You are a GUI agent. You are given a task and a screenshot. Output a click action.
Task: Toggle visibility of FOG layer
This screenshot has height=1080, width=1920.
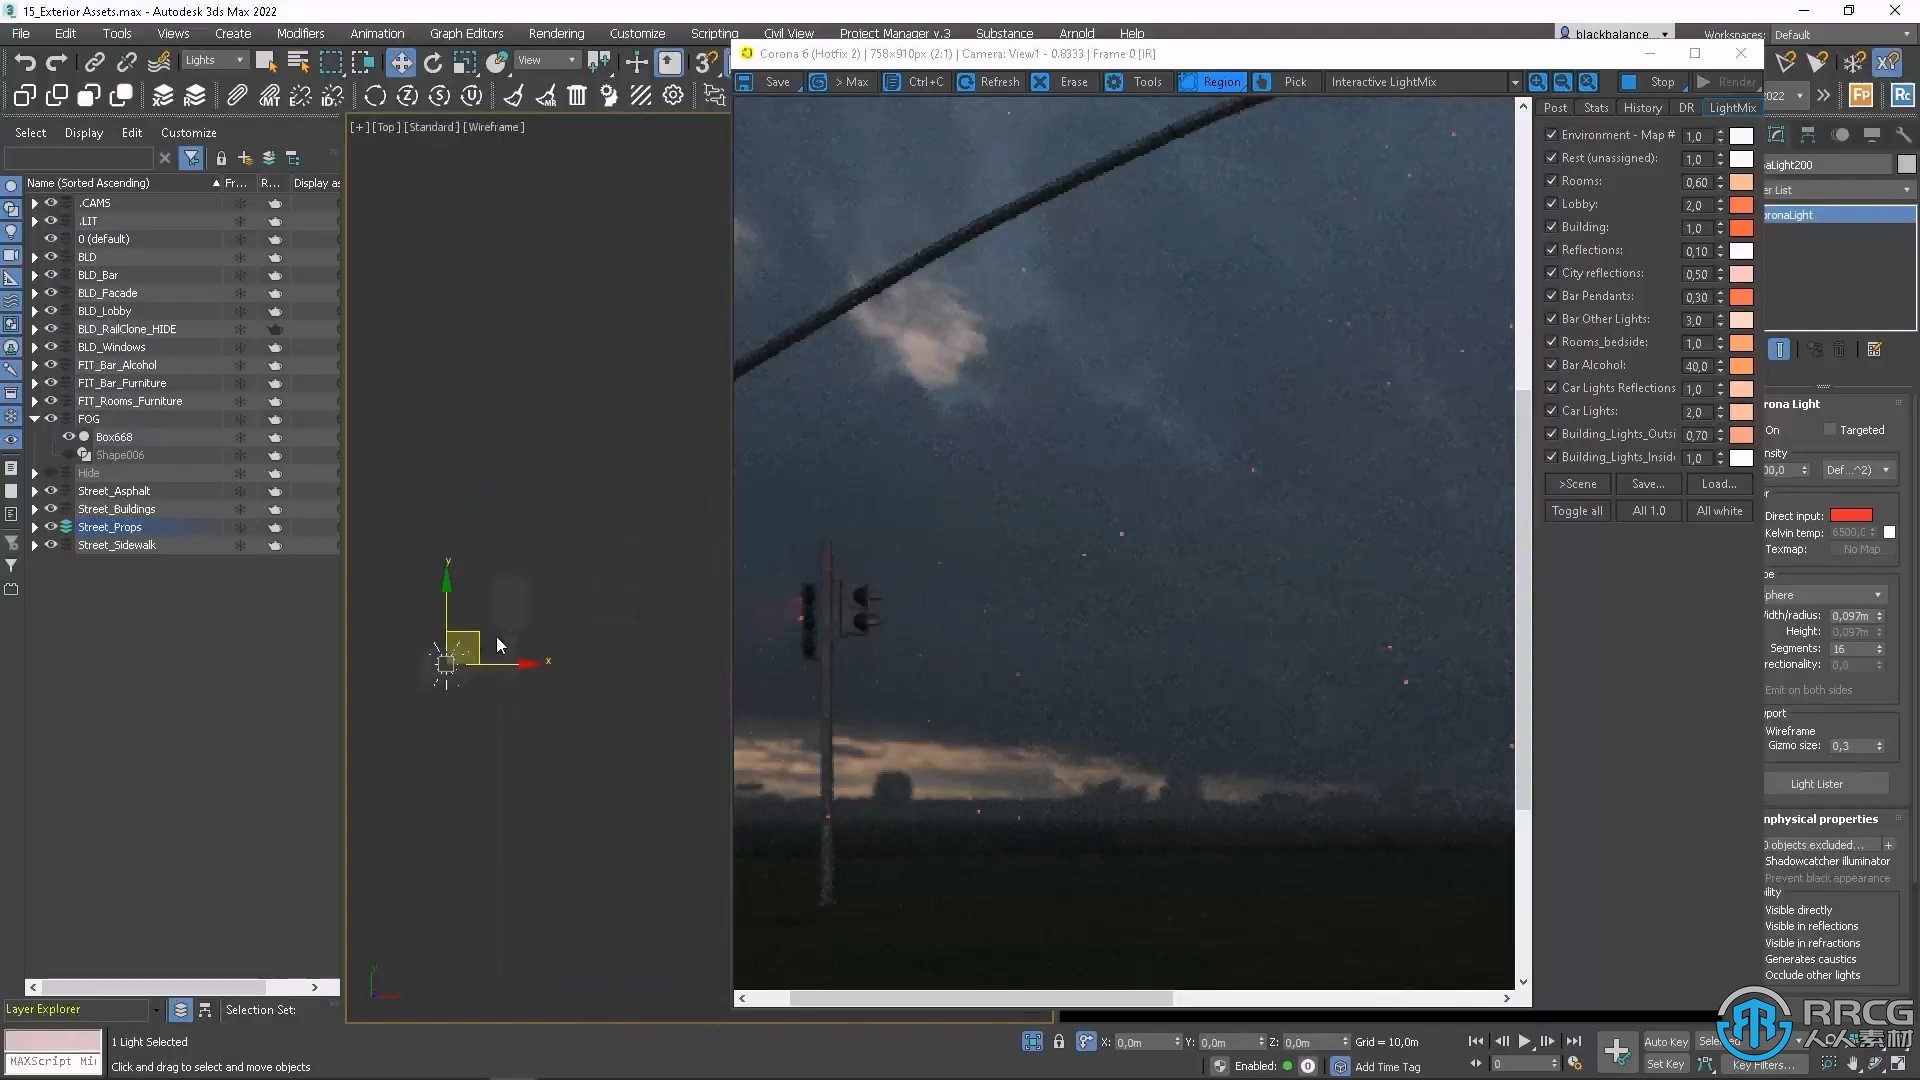click(x=49, y=418)
